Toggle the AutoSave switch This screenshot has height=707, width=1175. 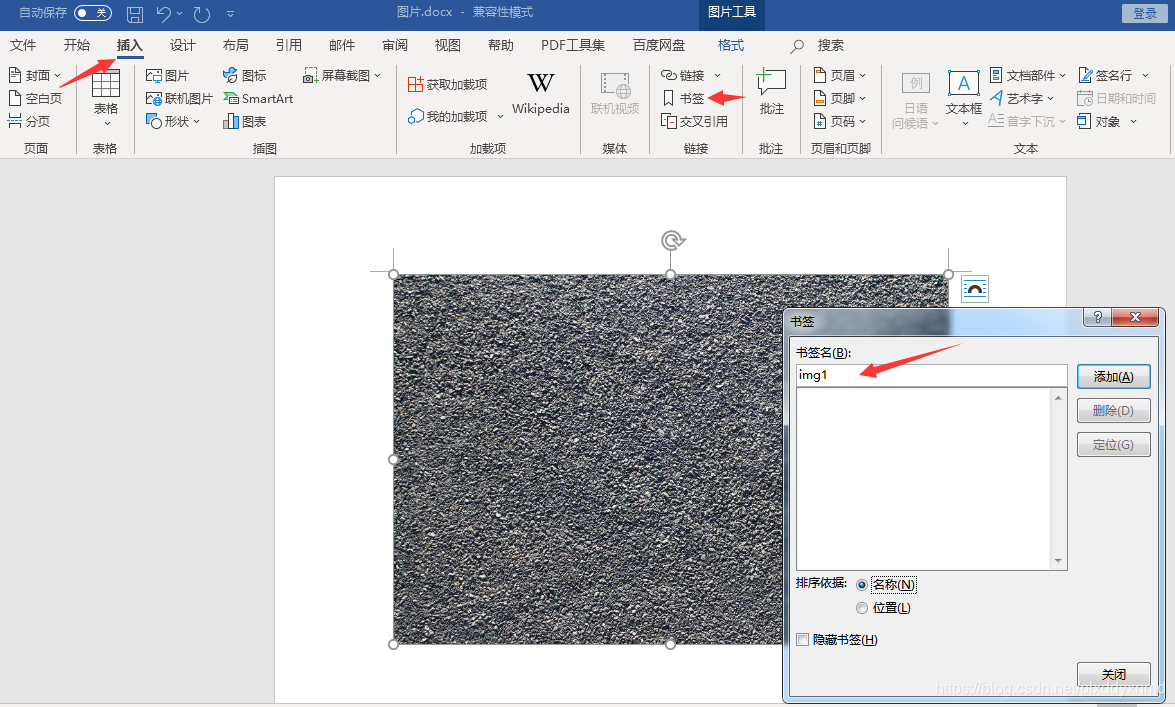(x=93, y=13)
